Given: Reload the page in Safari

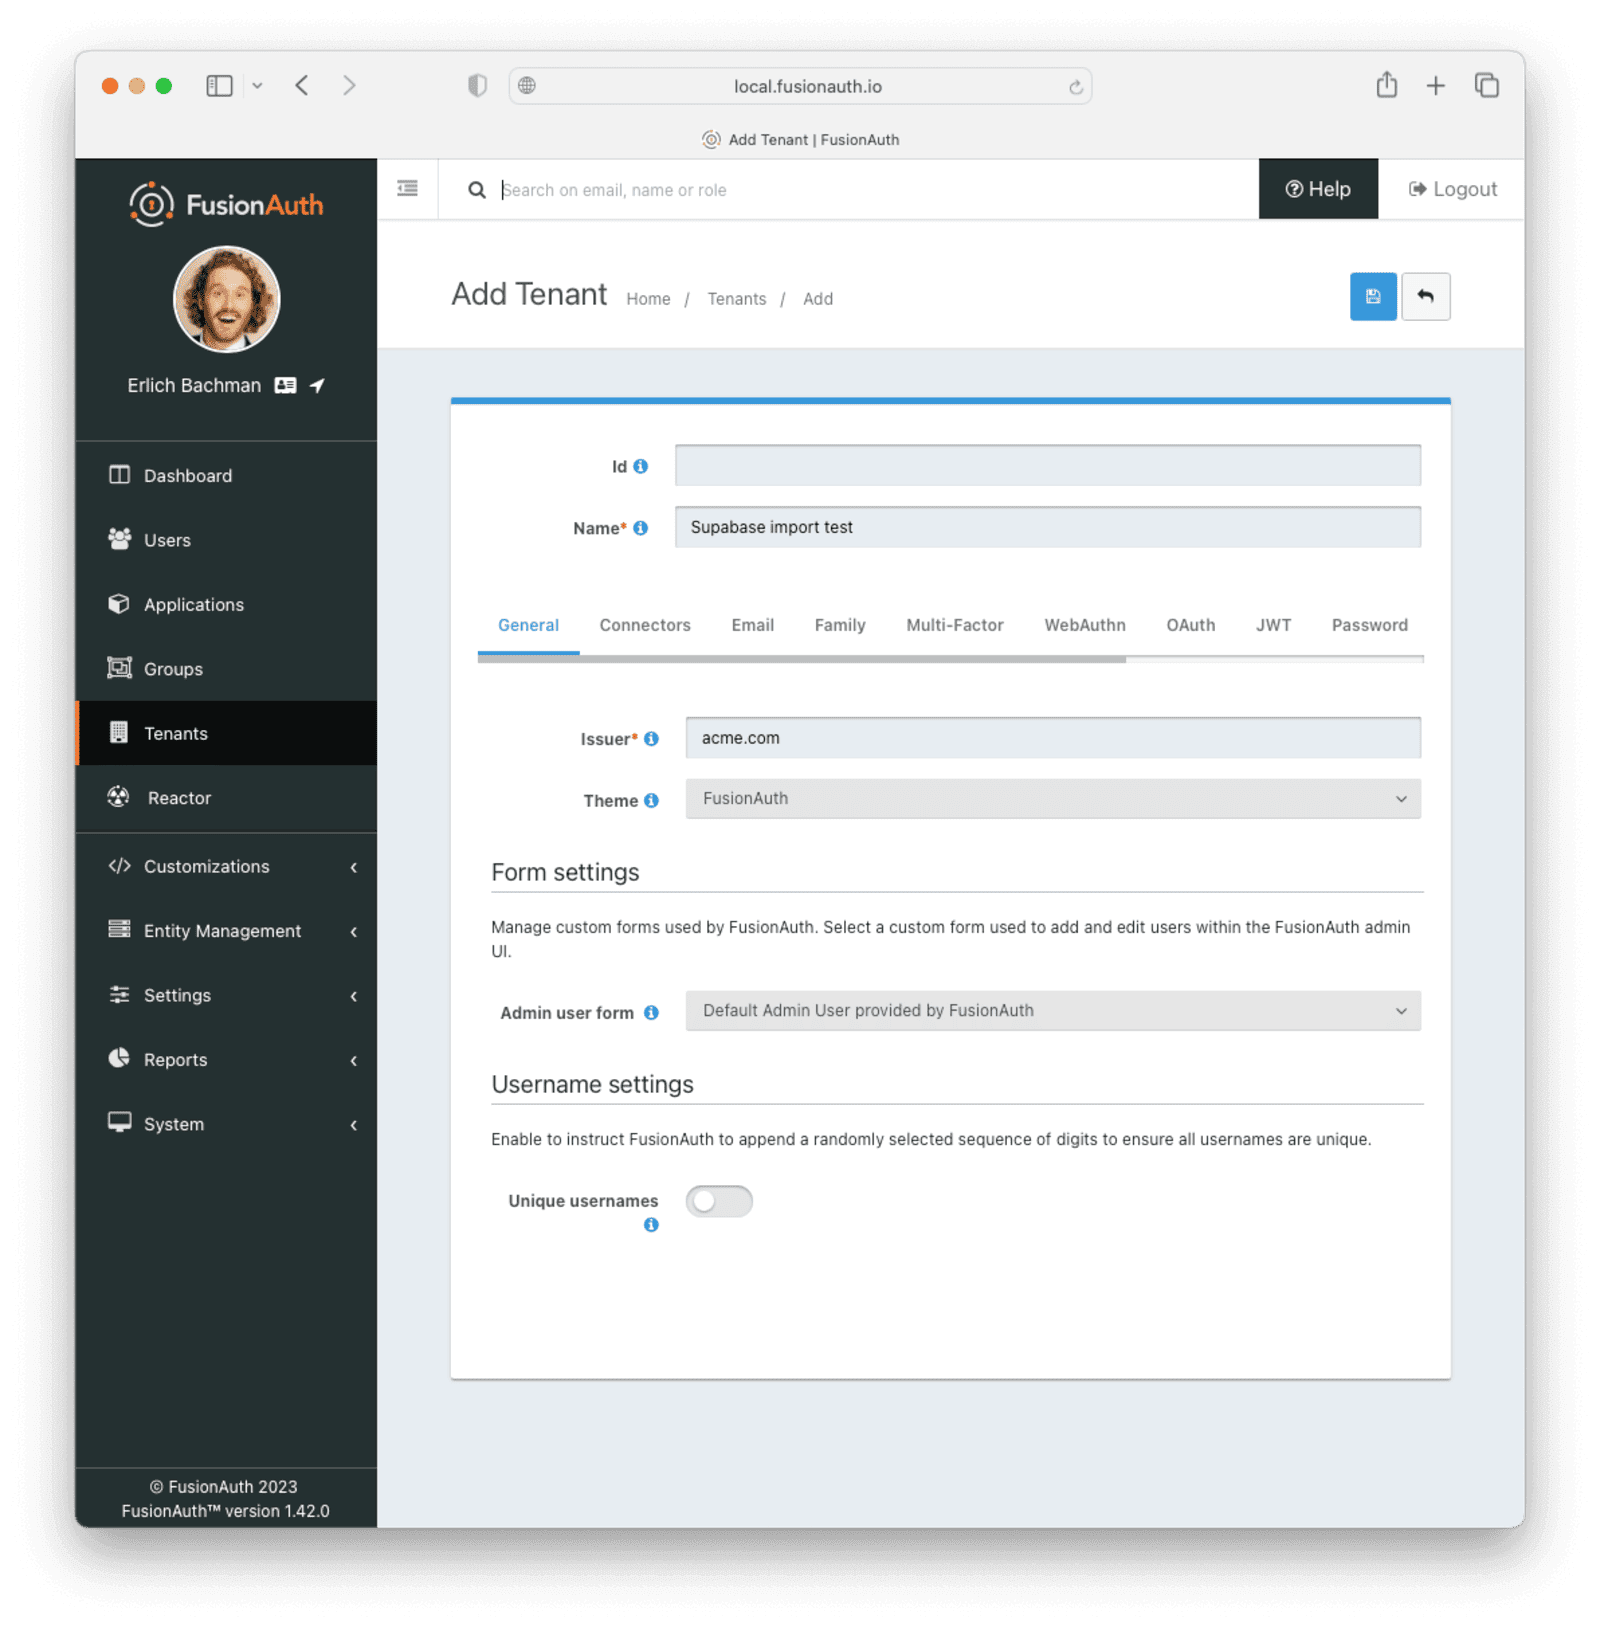Looking at the screenshot, I should [1075, 87].
